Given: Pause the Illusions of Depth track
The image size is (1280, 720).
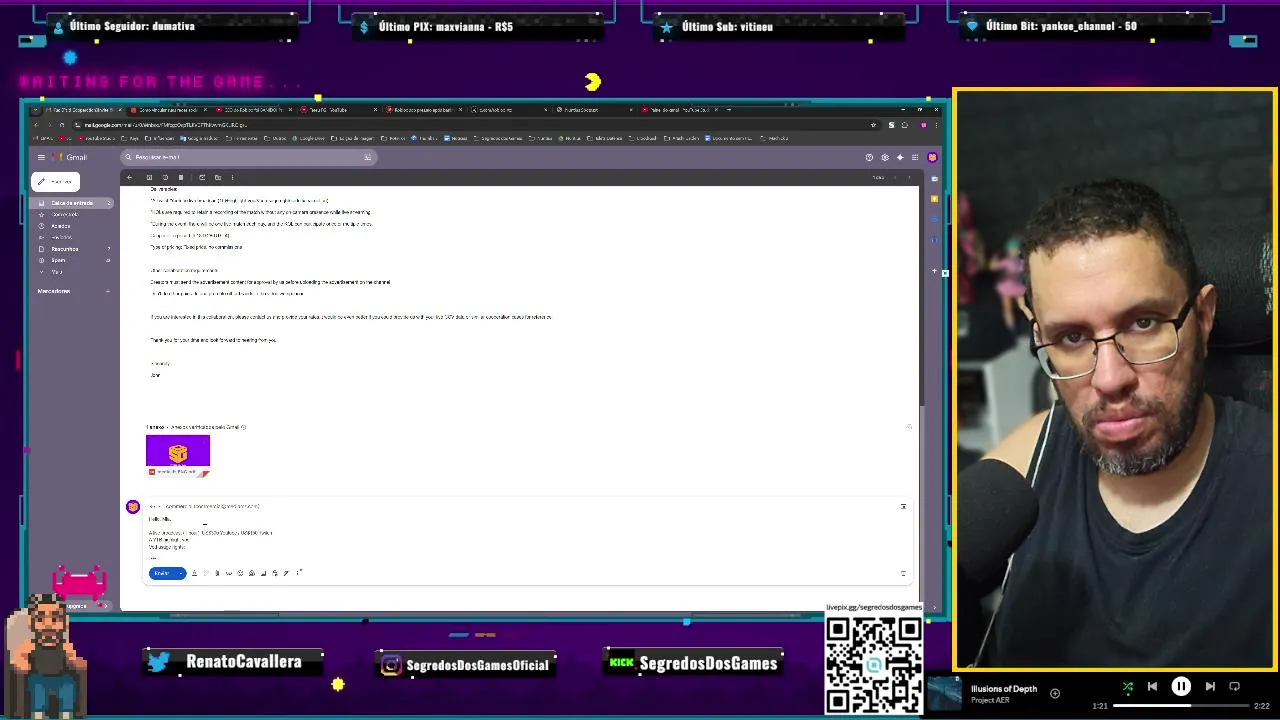Looking at the screenshot, I should 1181,686.
